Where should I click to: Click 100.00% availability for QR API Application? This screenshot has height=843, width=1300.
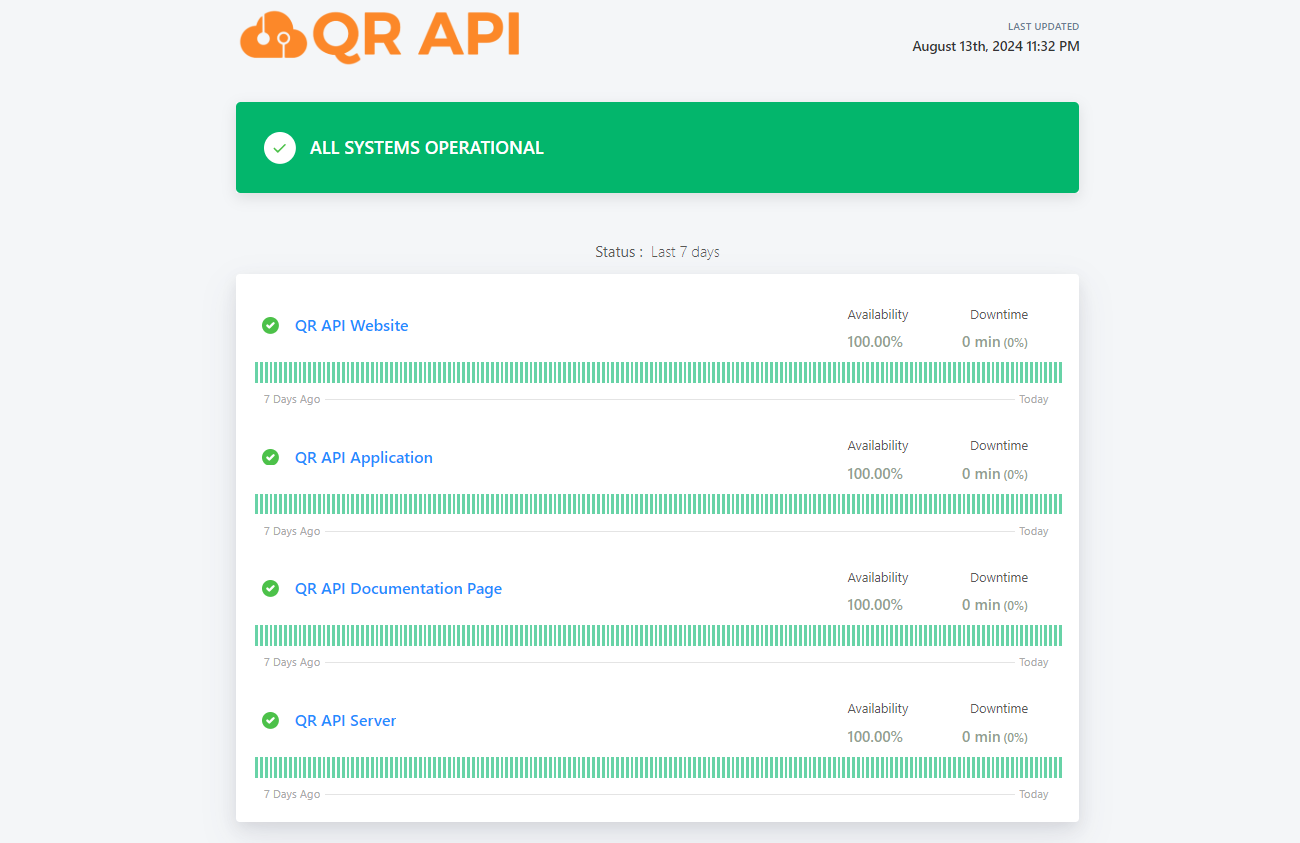pyautogui.click(x=875, y=474)
